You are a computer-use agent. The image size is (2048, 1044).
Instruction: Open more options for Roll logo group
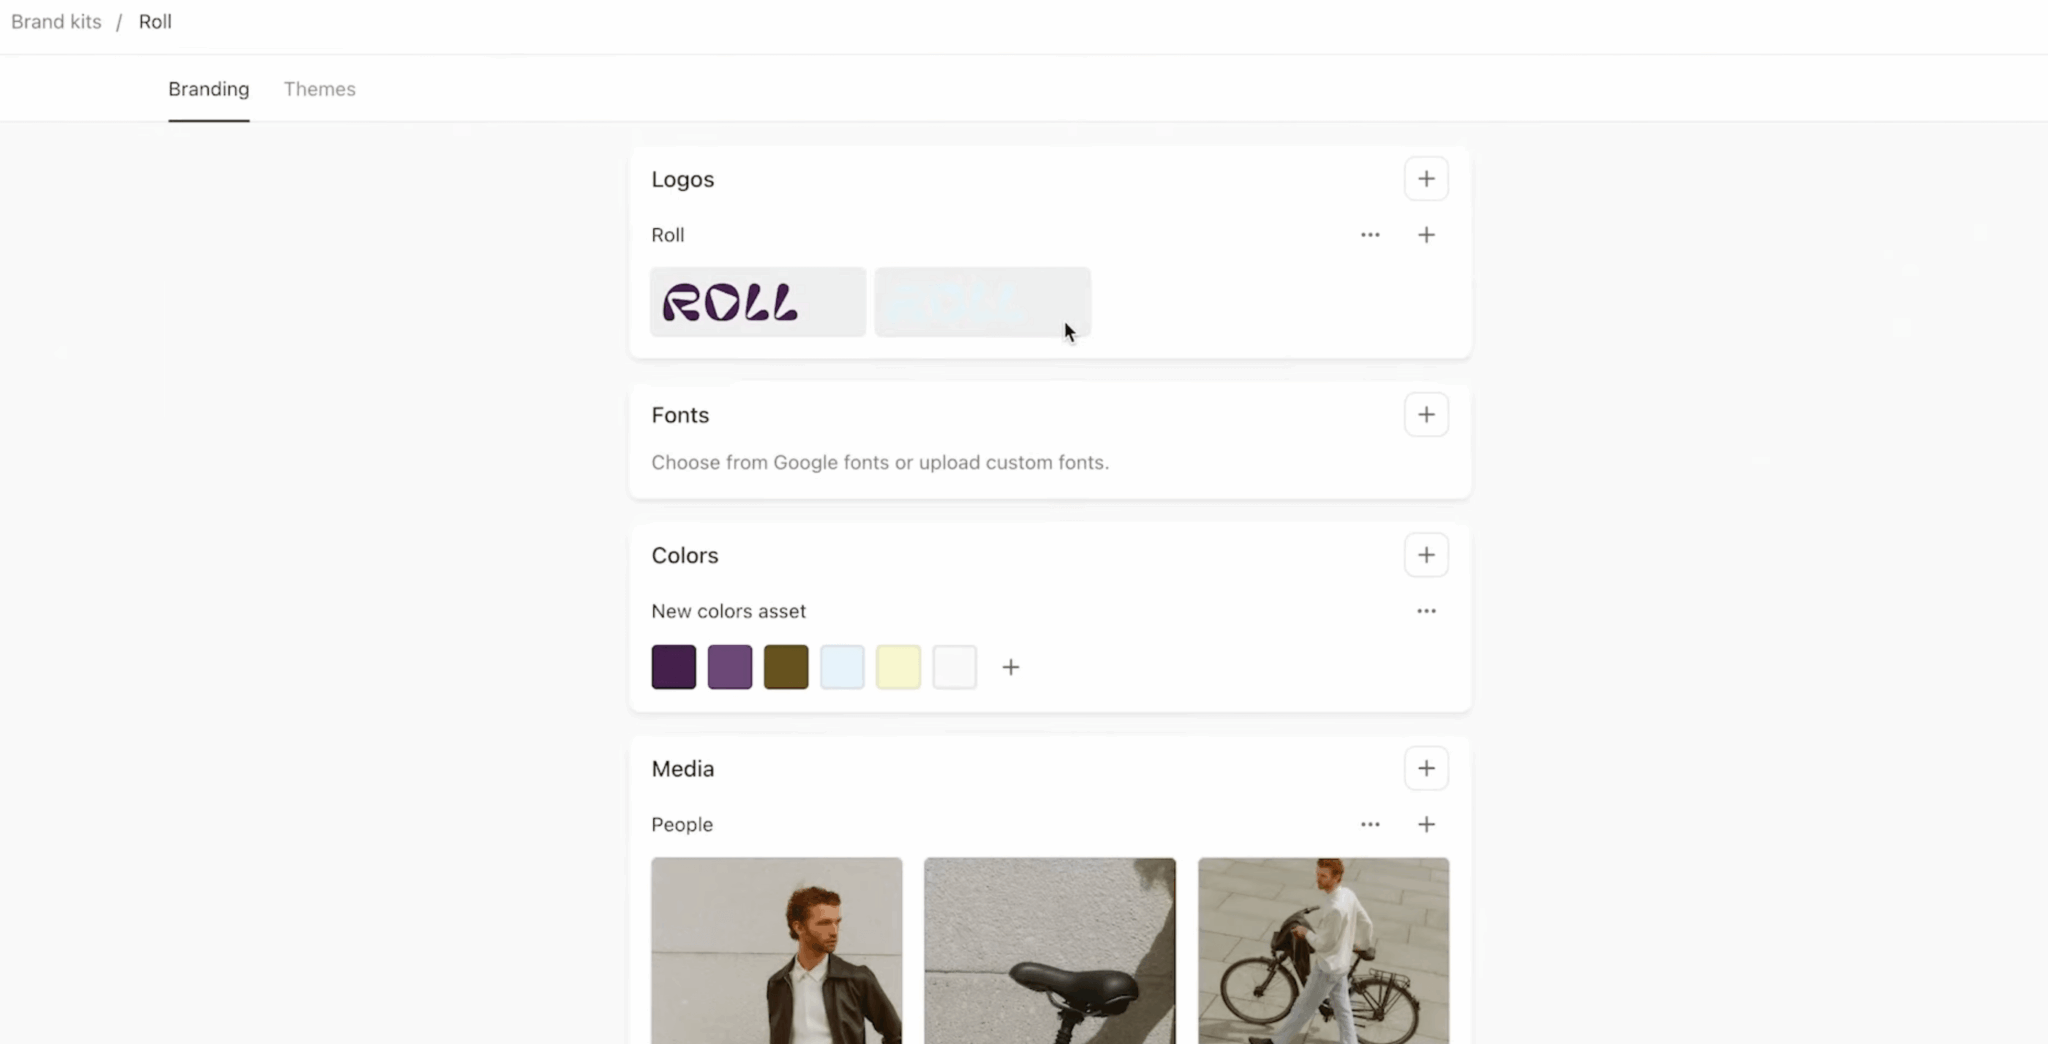pos(1370,235)
